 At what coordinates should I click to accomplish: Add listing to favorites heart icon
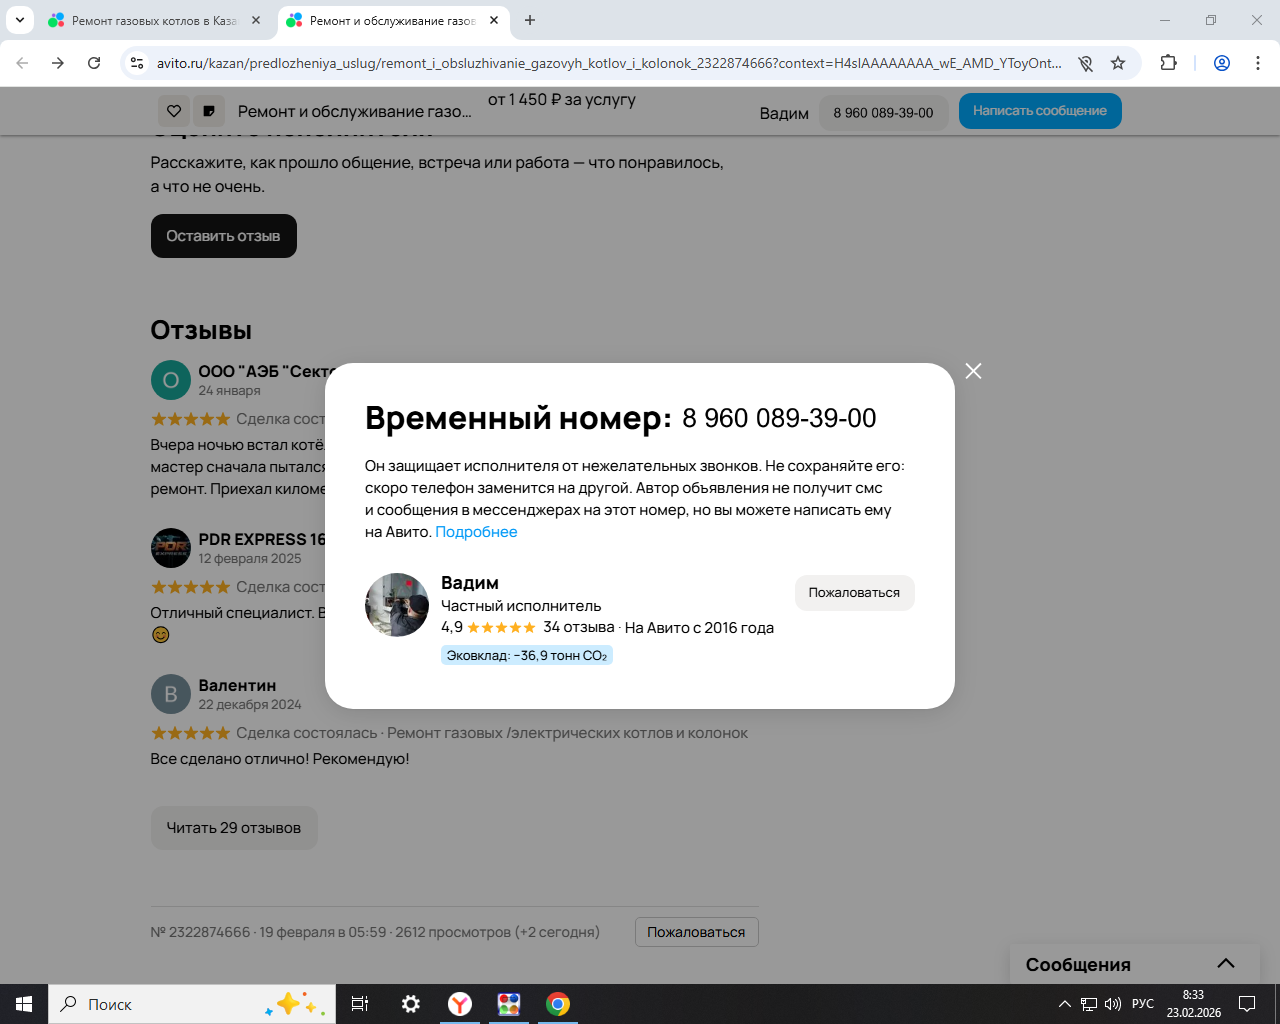click(x=174, y=111)
